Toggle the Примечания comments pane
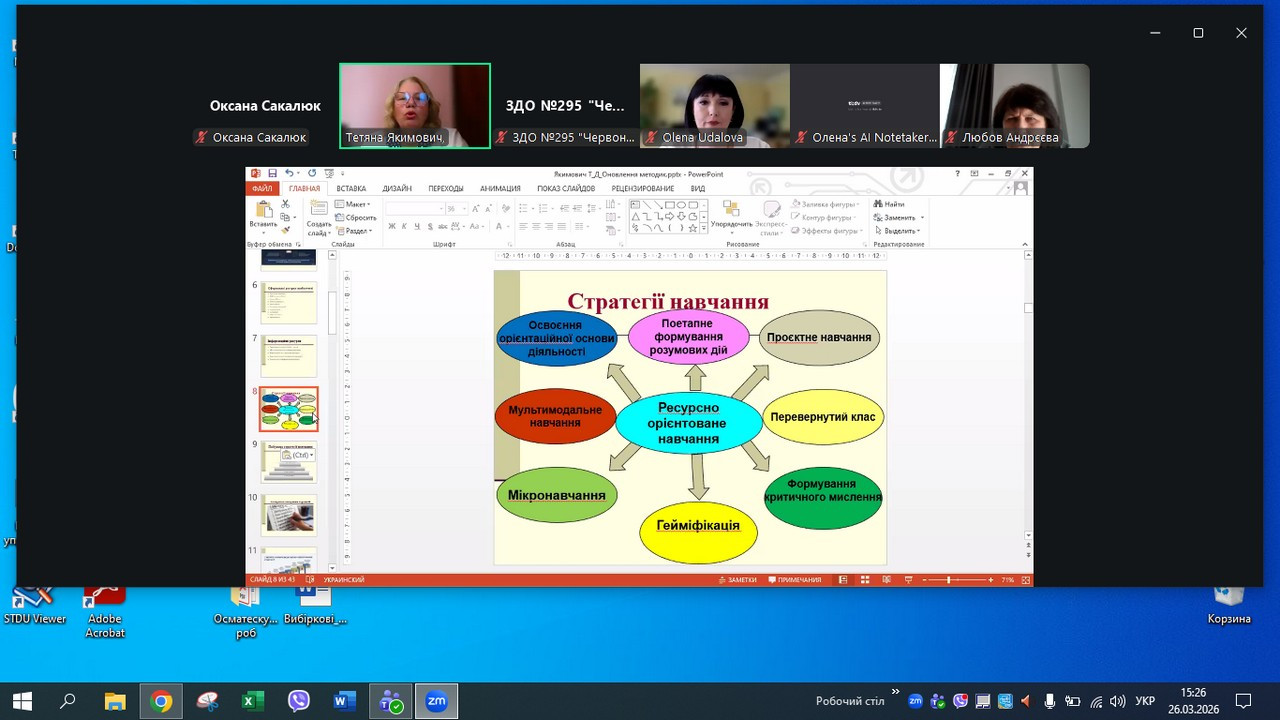1280x720 pixels. (794, 580)
